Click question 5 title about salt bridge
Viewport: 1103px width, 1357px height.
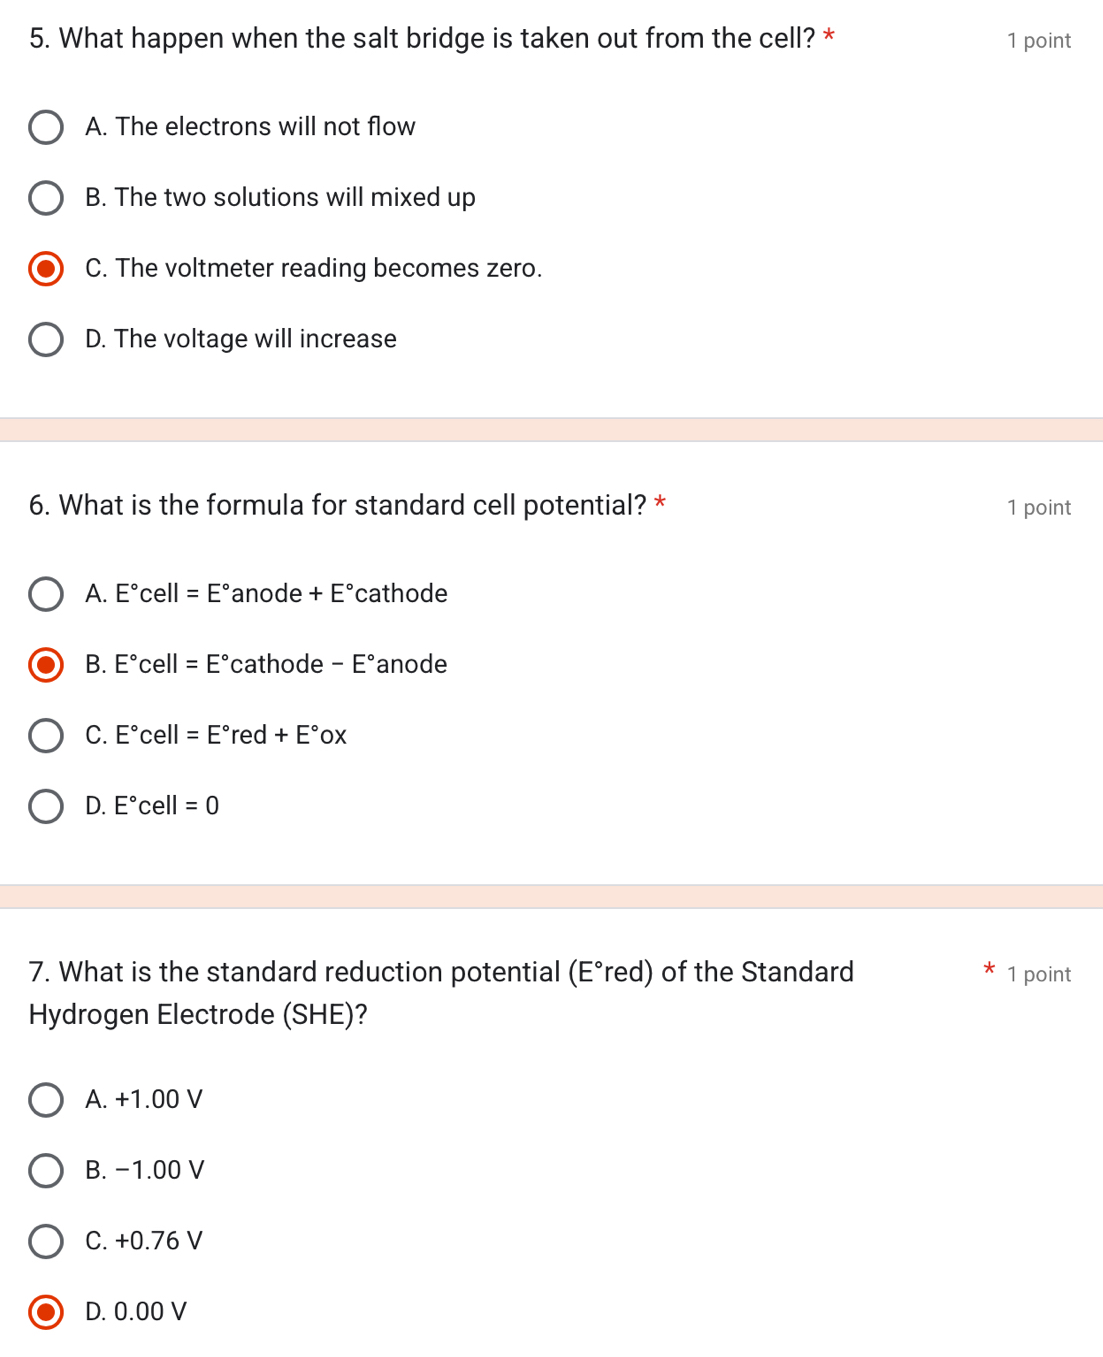click(x=421, y=39)
